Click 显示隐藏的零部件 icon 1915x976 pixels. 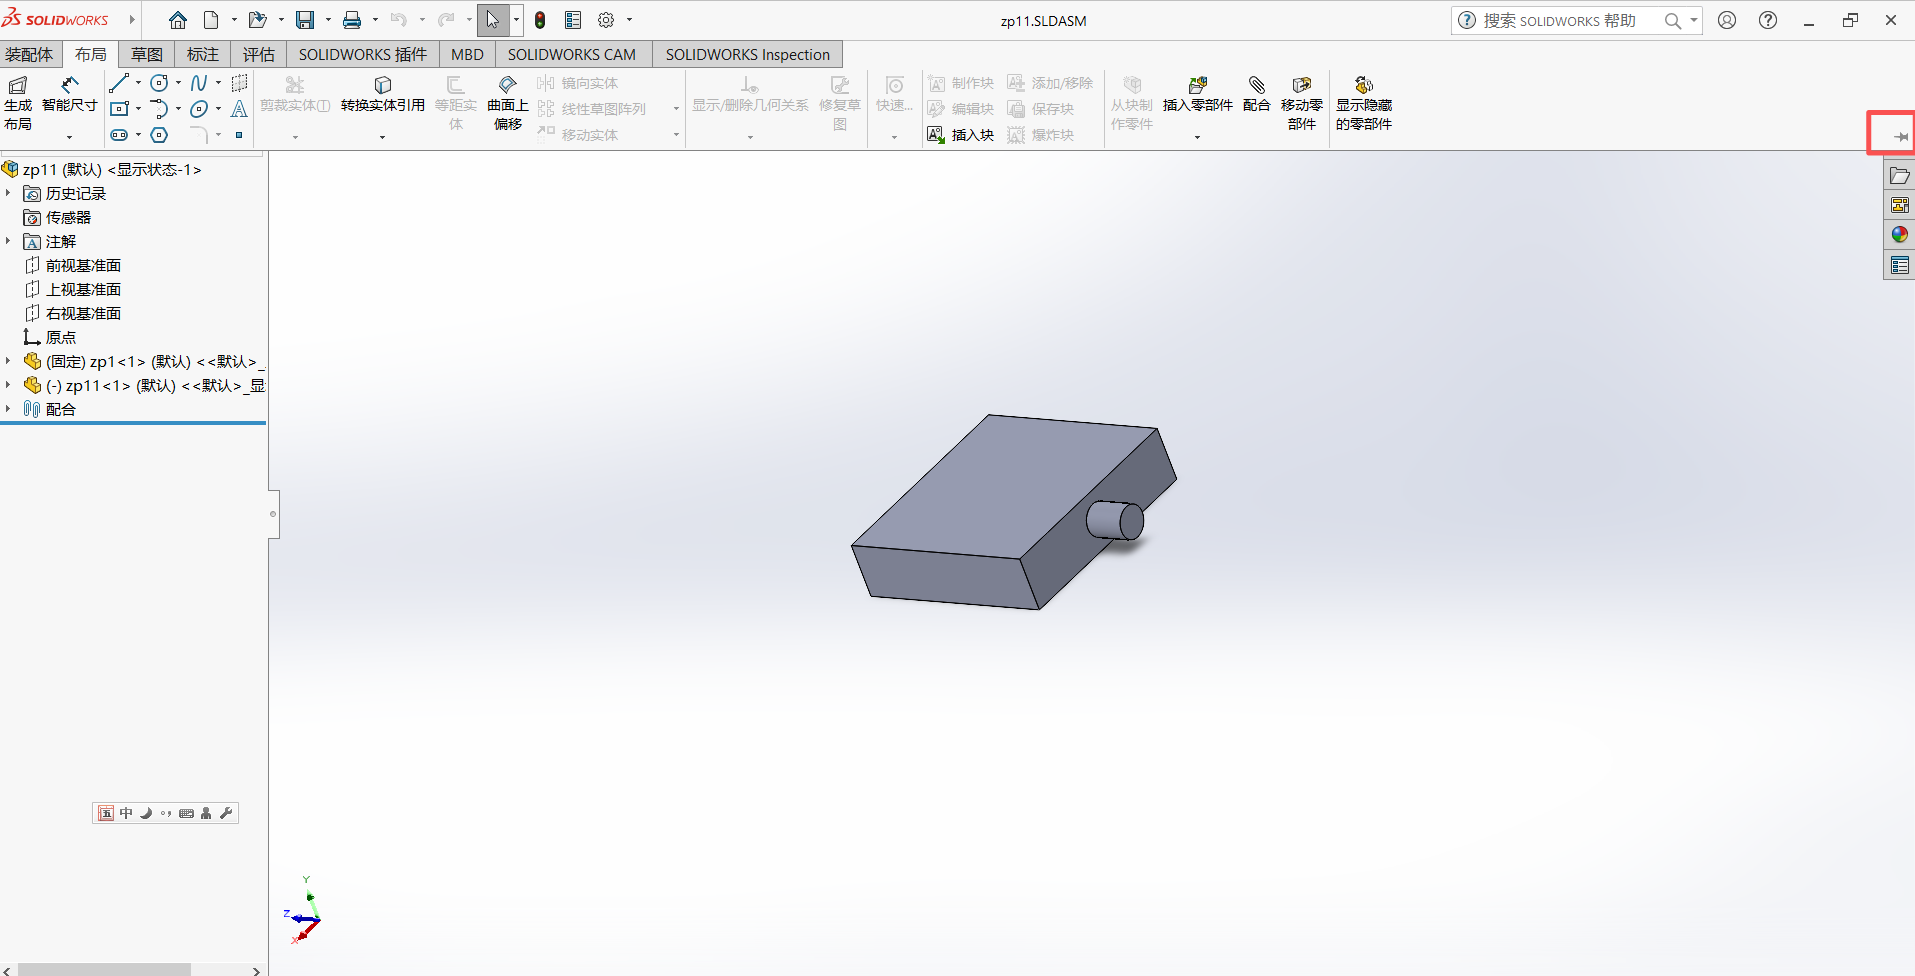click(1363, 93)
